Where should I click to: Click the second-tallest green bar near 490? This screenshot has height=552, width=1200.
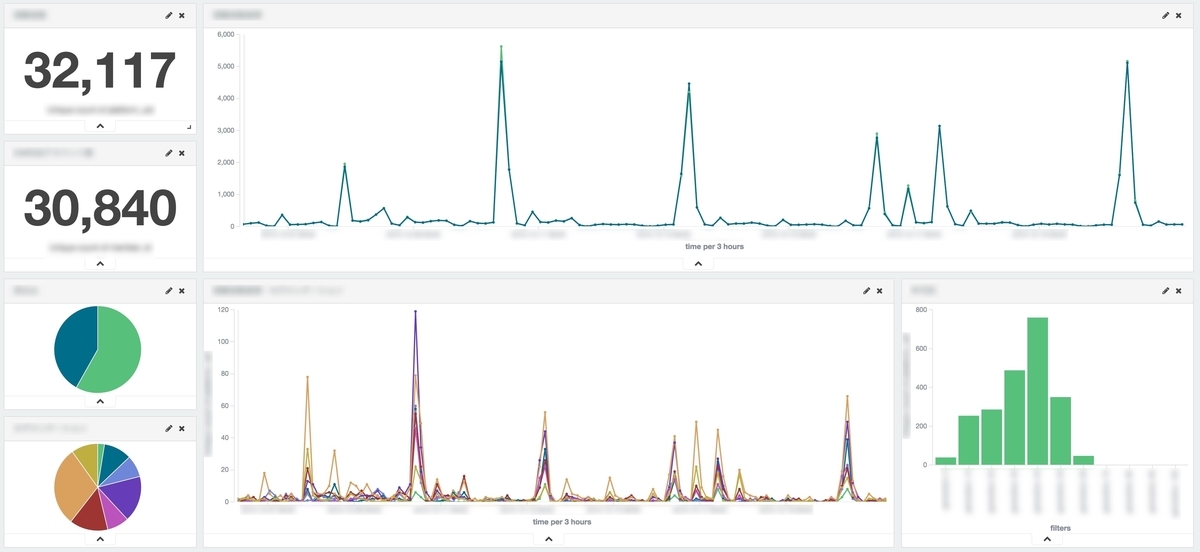pyautogui.click(x=1014, y=418)
